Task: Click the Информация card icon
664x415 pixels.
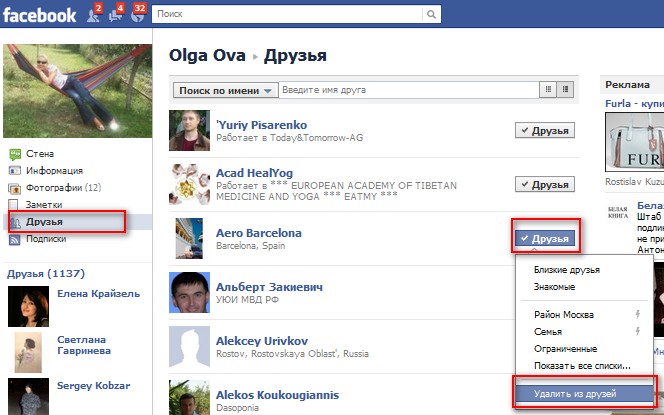Action: coord(15,171)
